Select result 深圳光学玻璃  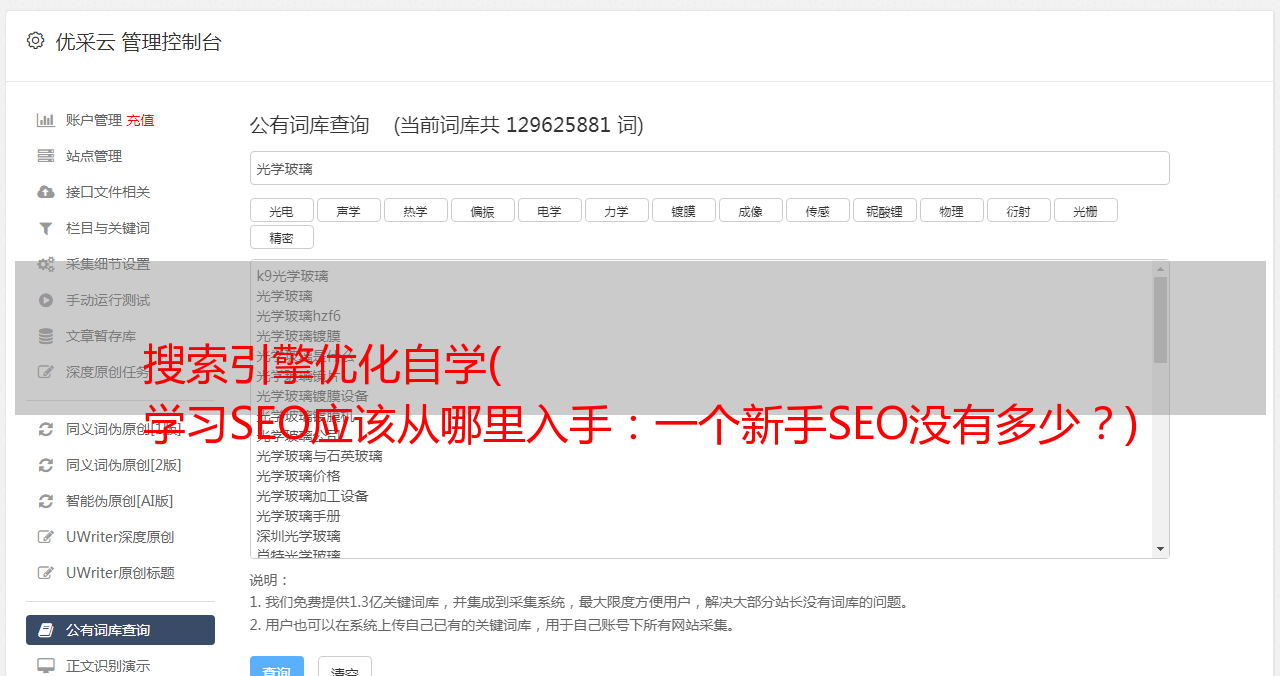pyautogui.click(x=298, y=536)
